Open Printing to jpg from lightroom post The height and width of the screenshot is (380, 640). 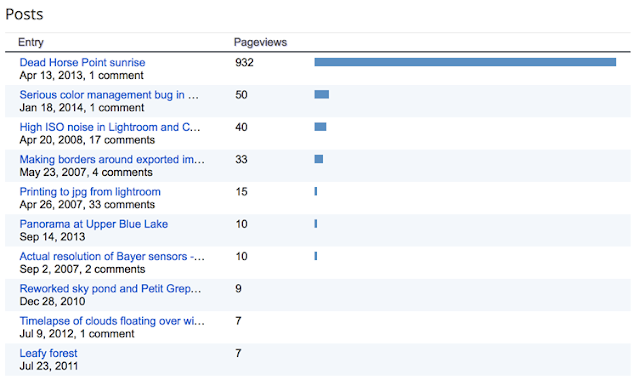coord(90,191)
